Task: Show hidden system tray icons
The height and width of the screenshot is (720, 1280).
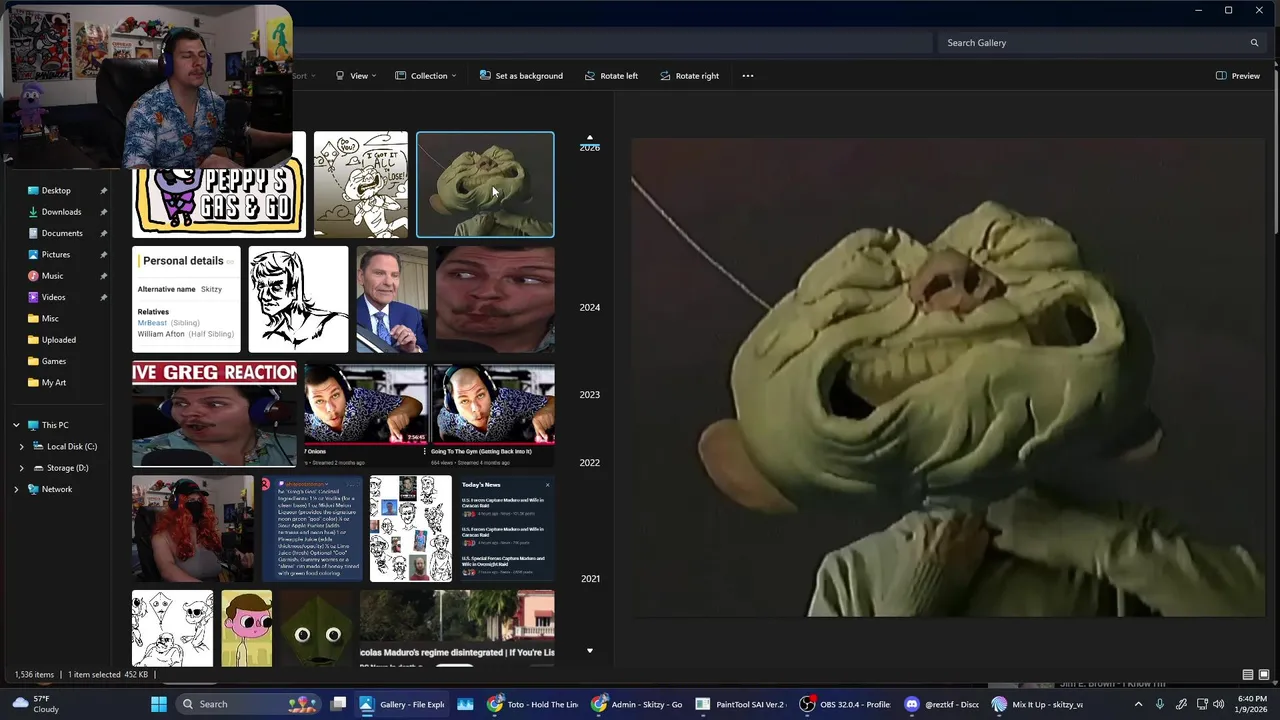Action: pyautogui.click(x=1138, y=704)
